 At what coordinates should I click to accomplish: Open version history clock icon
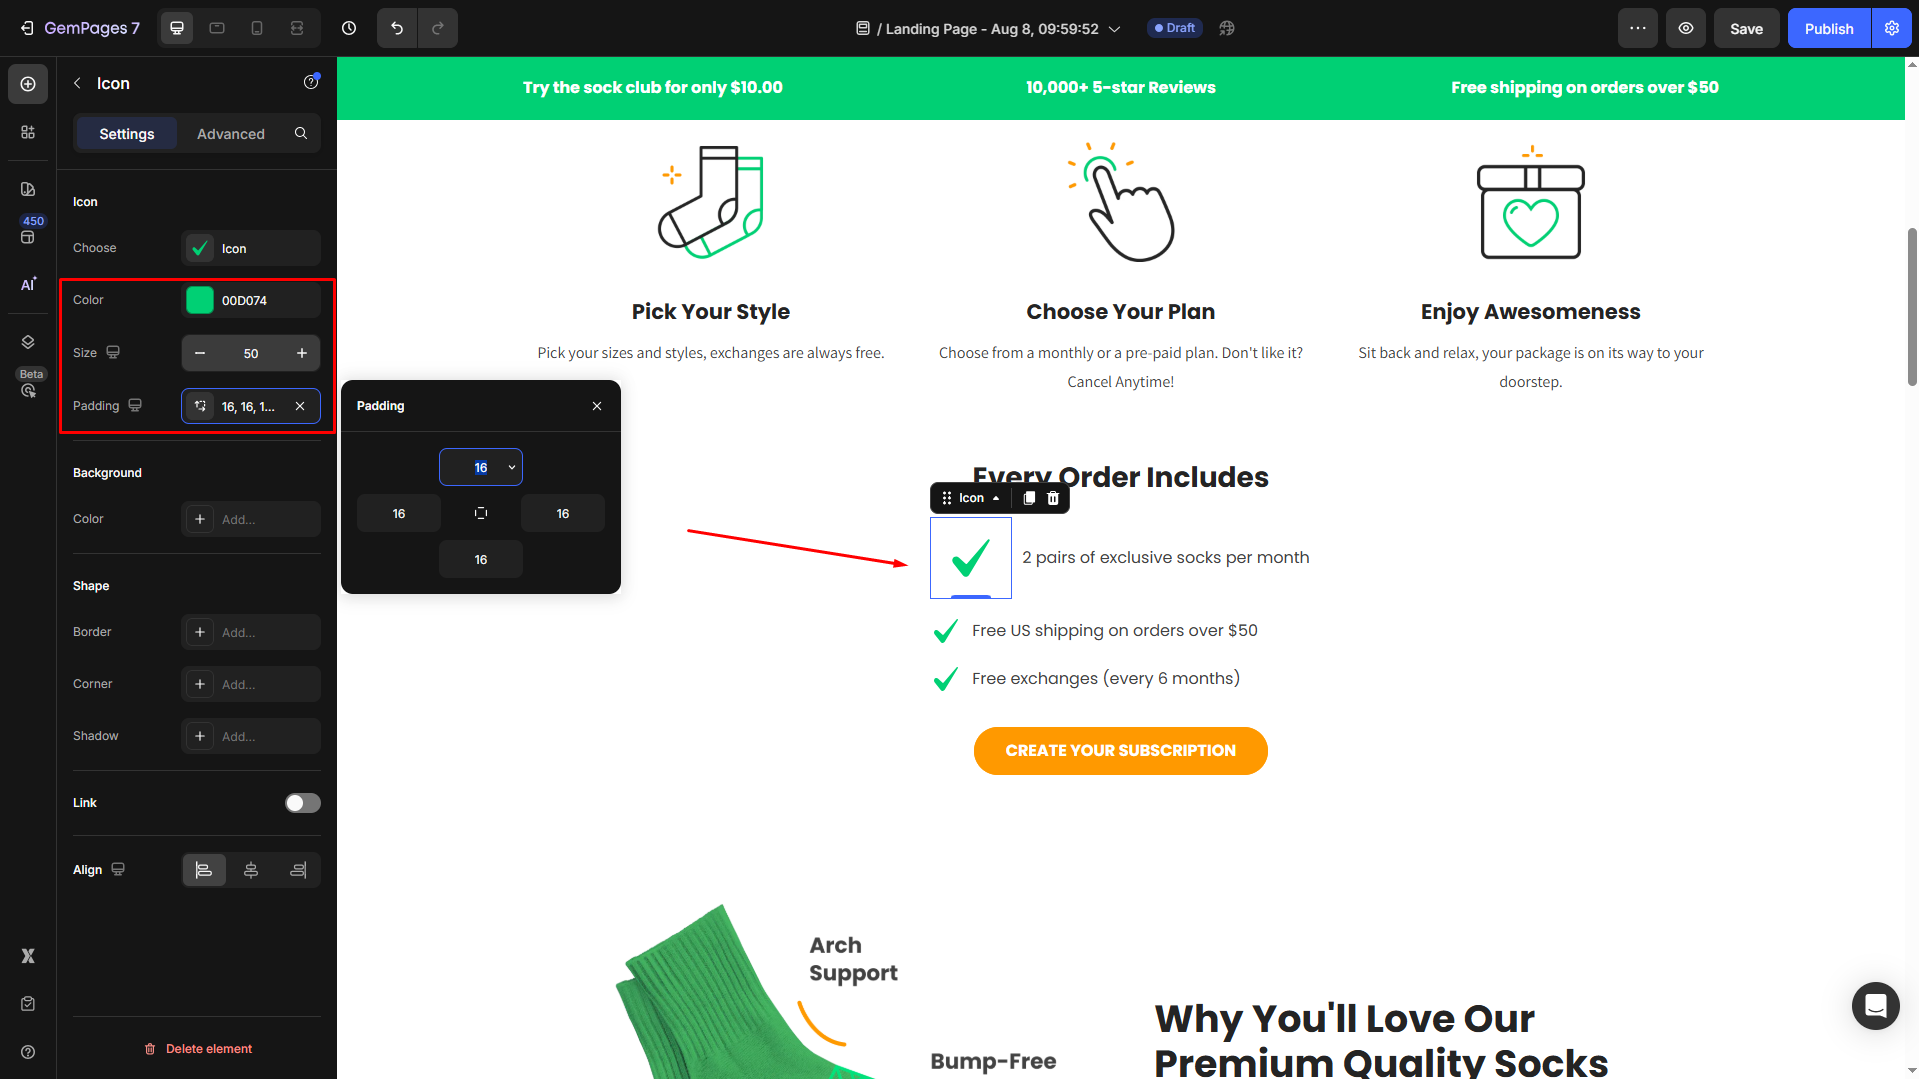pyautogui.click(x=349, y=28)
